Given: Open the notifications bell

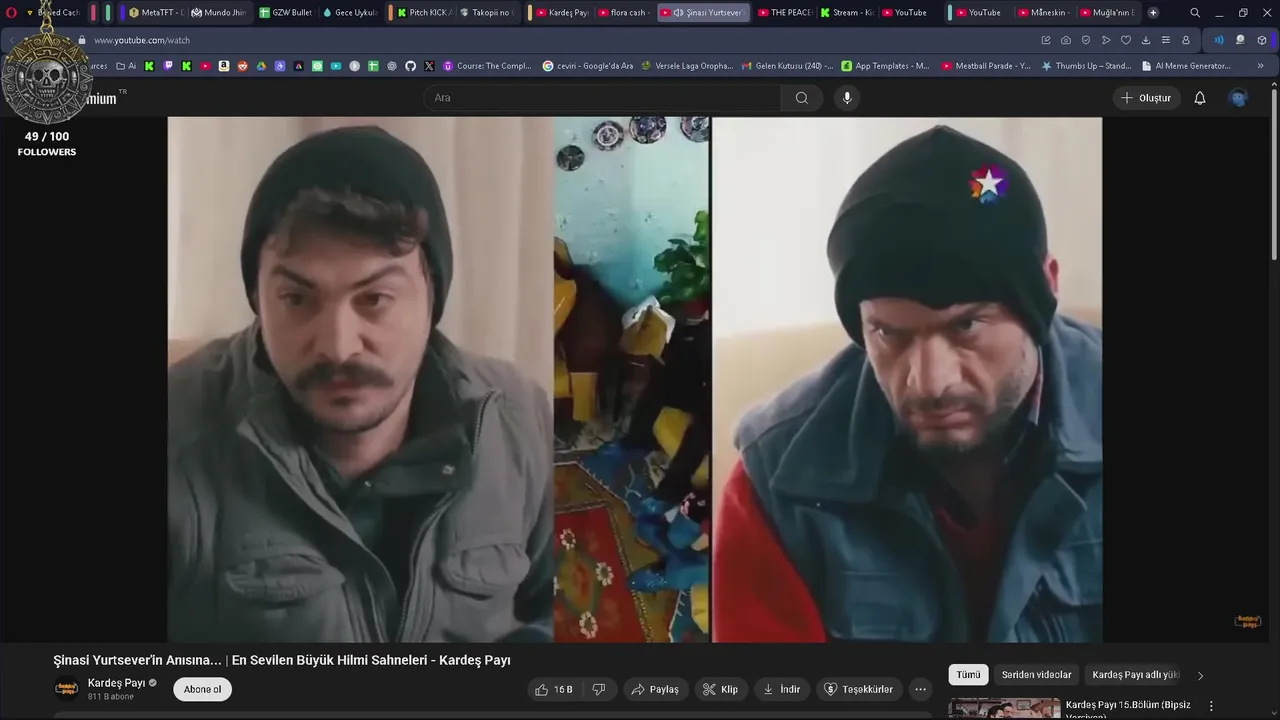Looking at the screenshot, I should tap(1200, 98).
